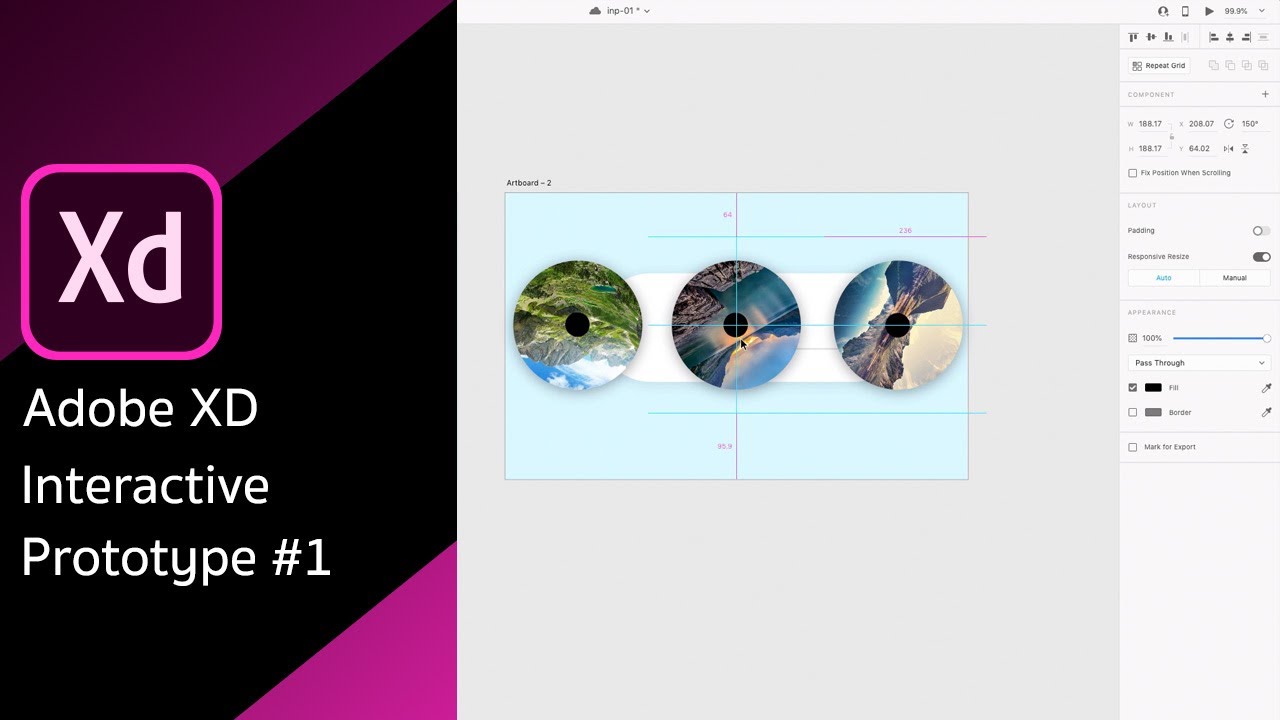Select the Artboard – 2 label
The width and height of the screenshot is (1280, 720).
529,183
